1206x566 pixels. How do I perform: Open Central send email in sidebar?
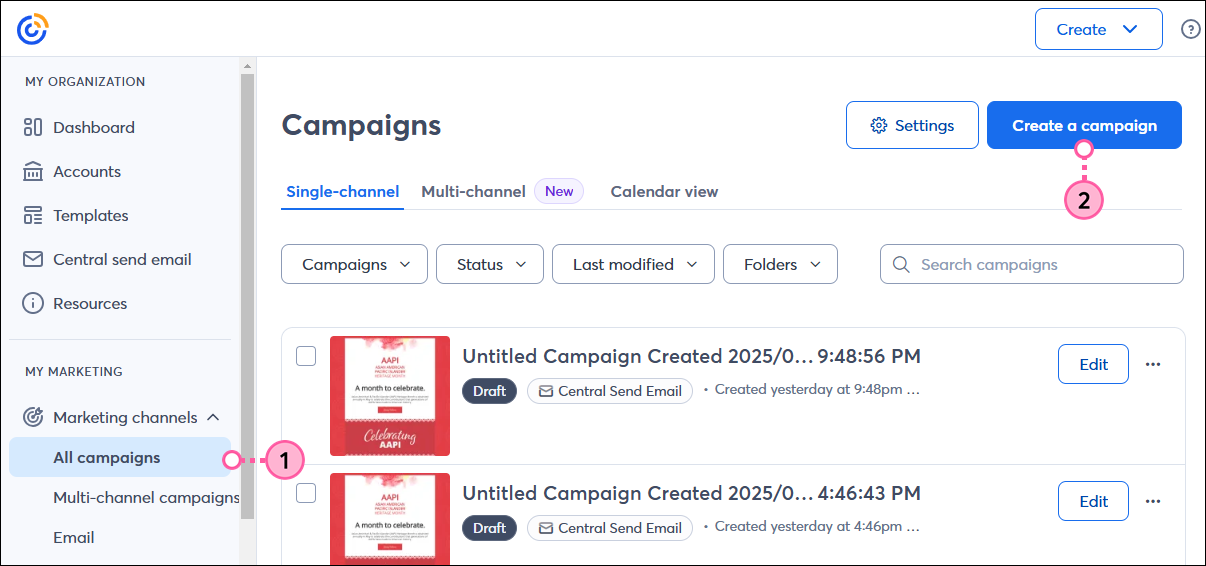pyautogui.click(x=120, y=259)
